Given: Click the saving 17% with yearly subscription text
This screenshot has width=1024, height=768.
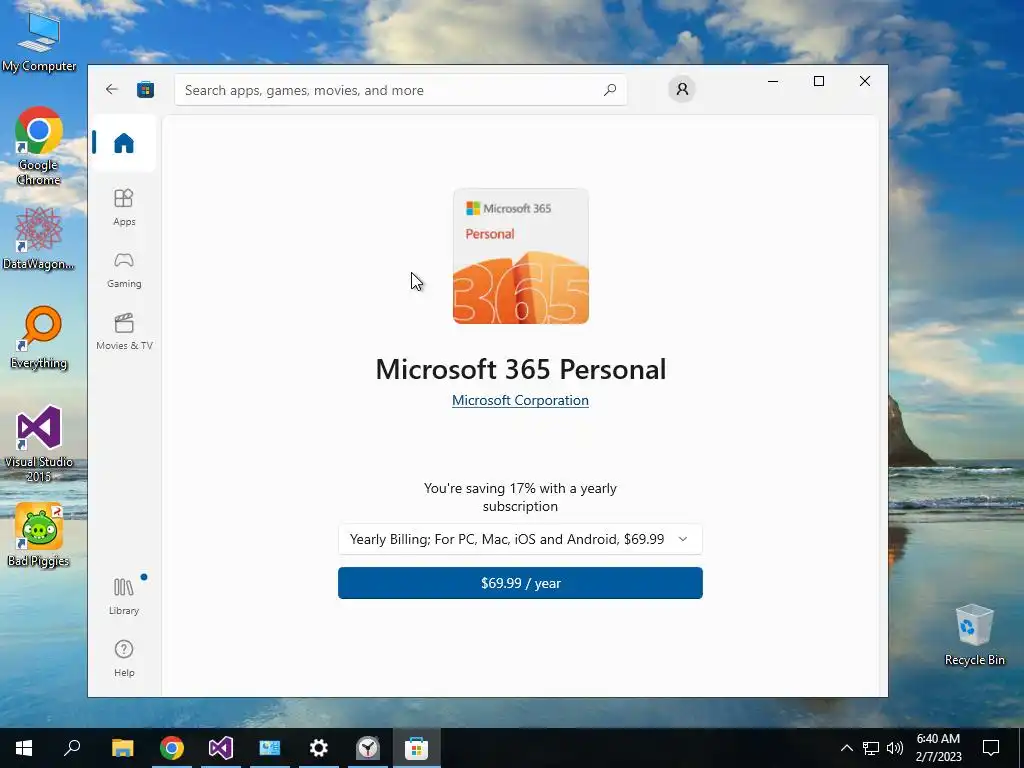Looking at the screenshot, I should point(520,497).
